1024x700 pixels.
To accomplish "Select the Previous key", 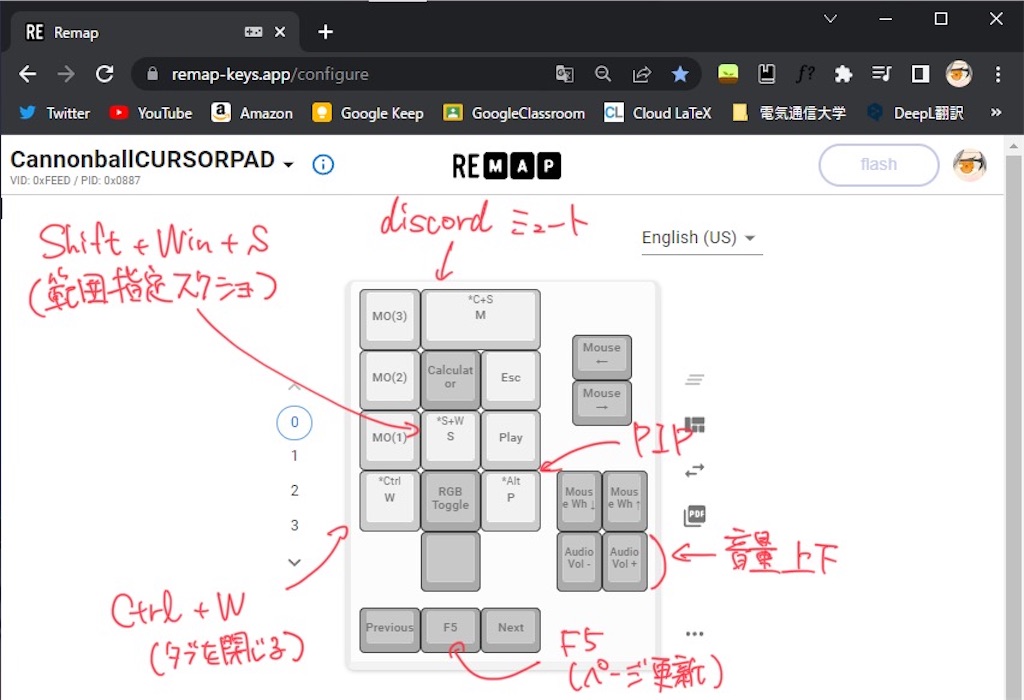I will pos(389,629).
